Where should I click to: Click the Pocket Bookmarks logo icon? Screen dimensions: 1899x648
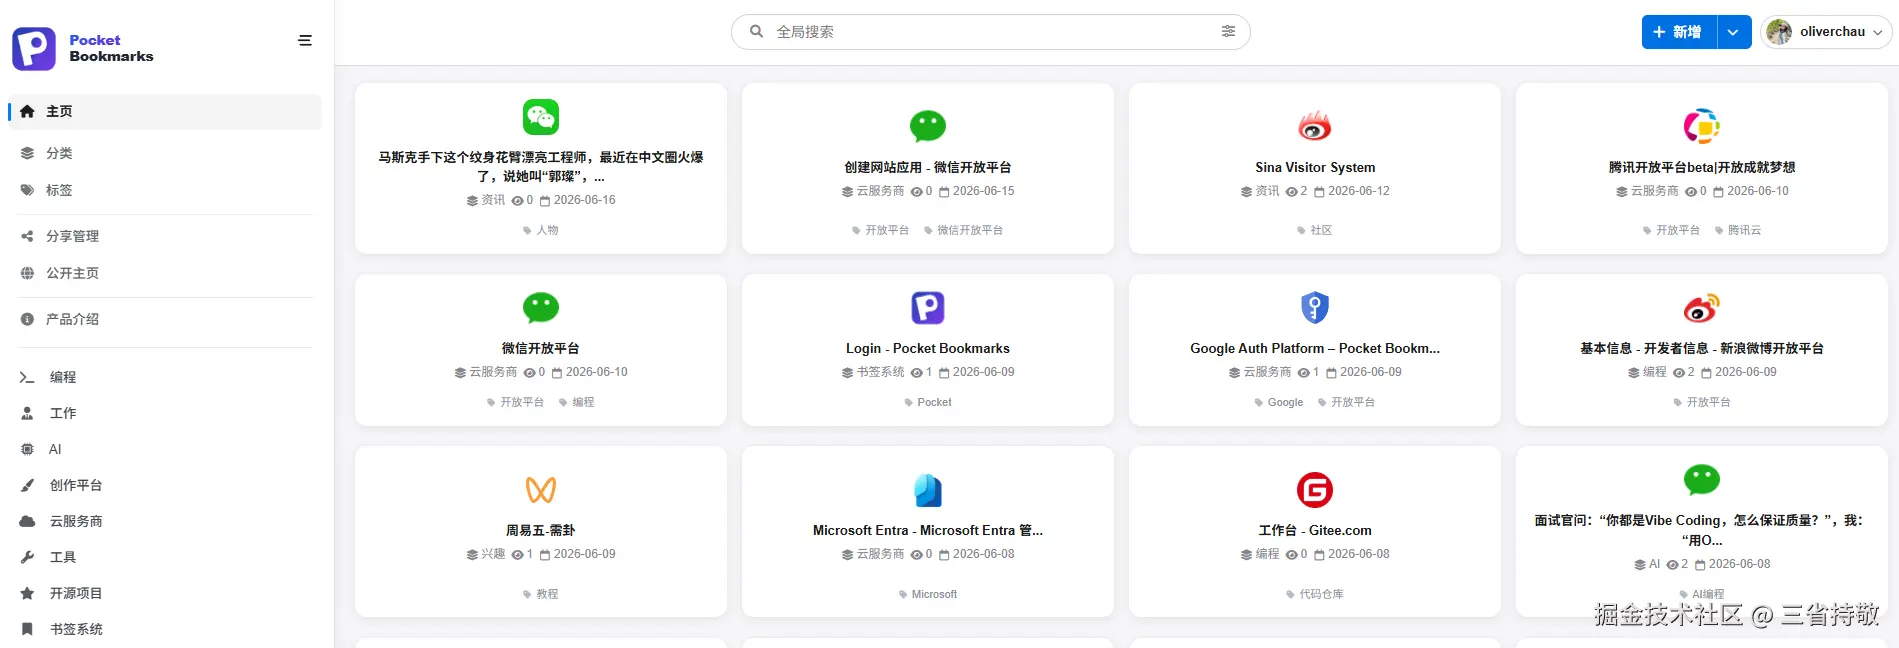[34, 48]
